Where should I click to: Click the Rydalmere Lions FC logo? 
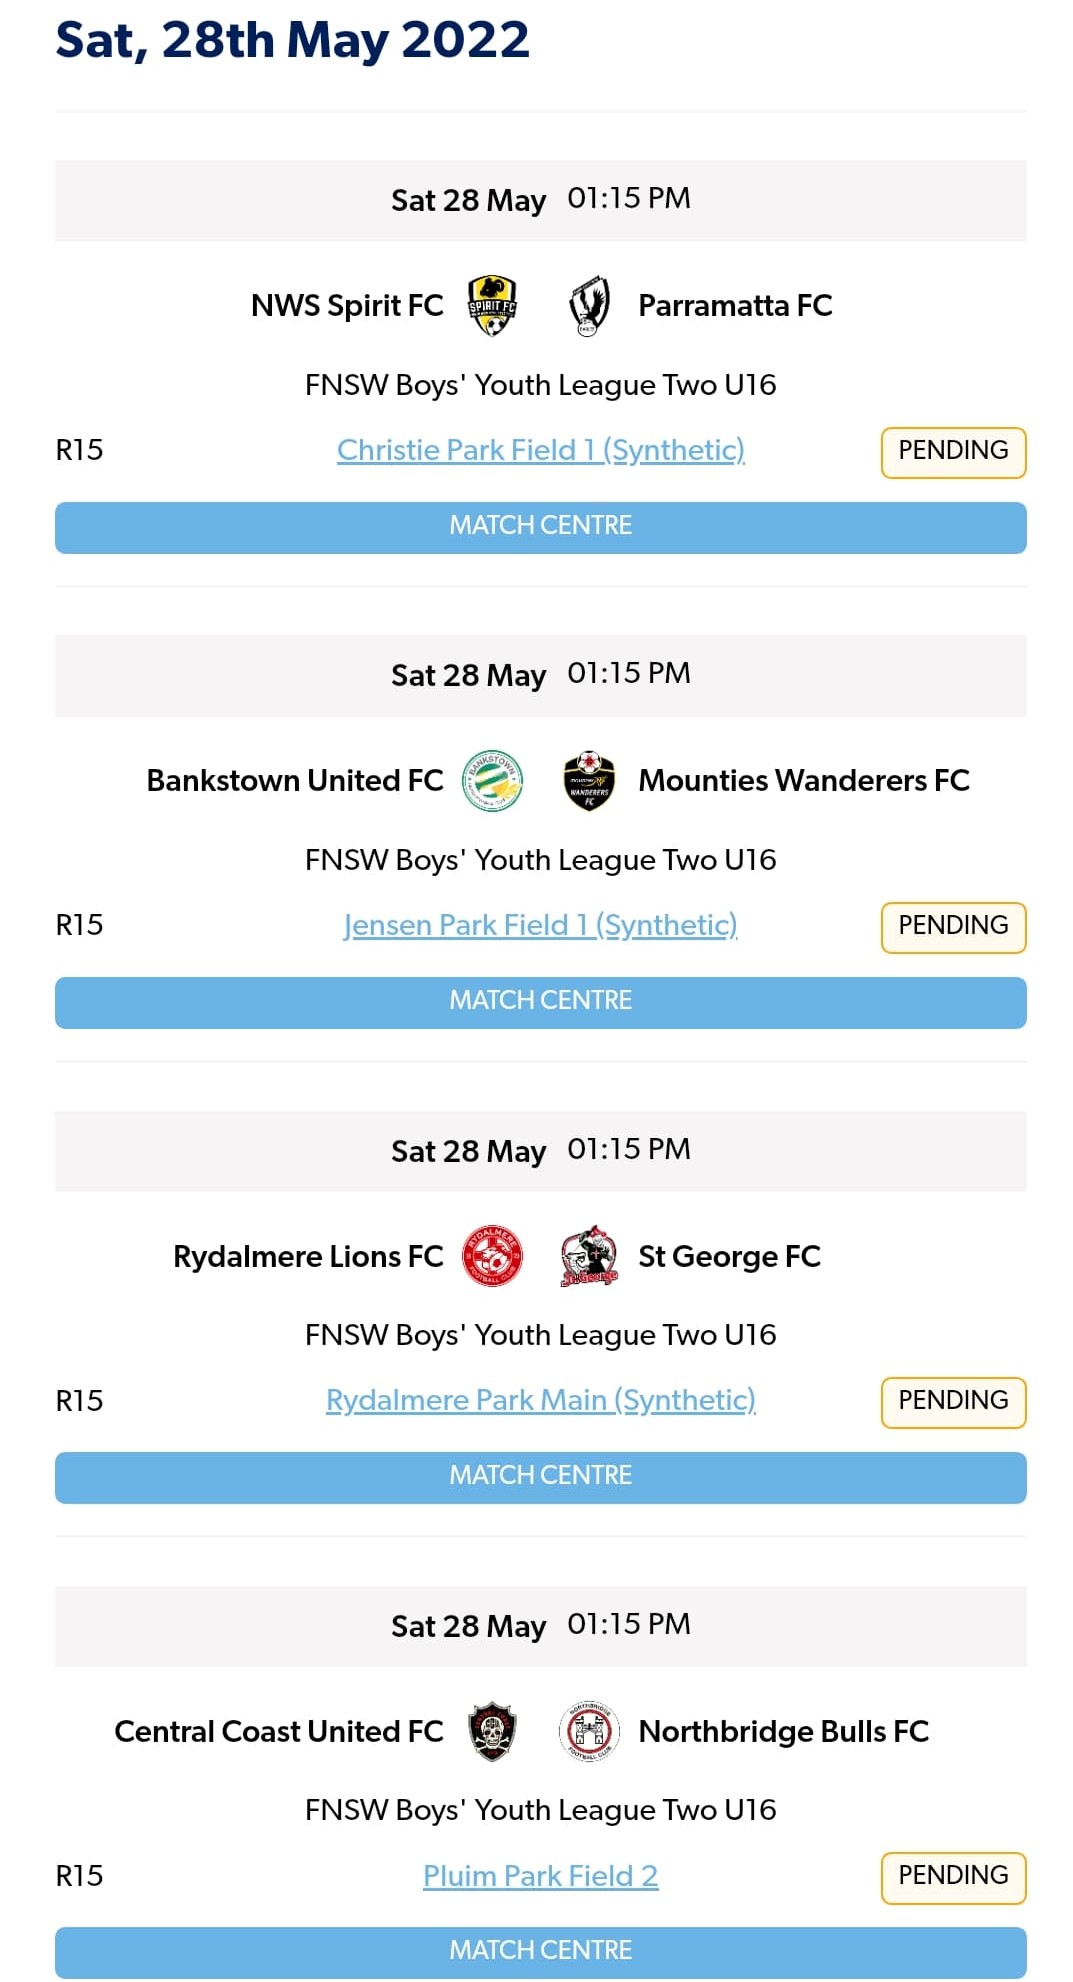(x=491, y=1257)
